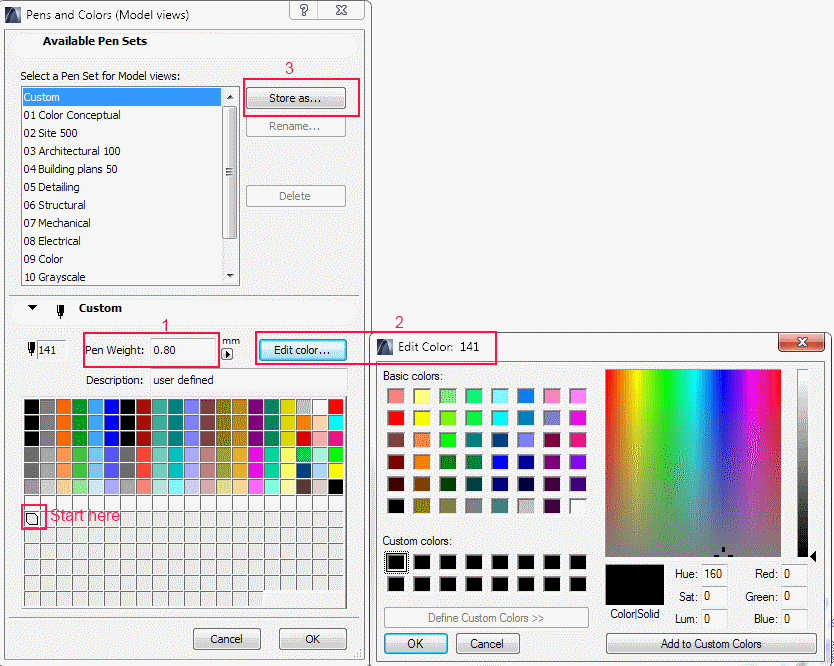Click the Description field reading user defined
The height and width of the screenshot is (666, 834).
pyautogui.click(x=248, y=380)
